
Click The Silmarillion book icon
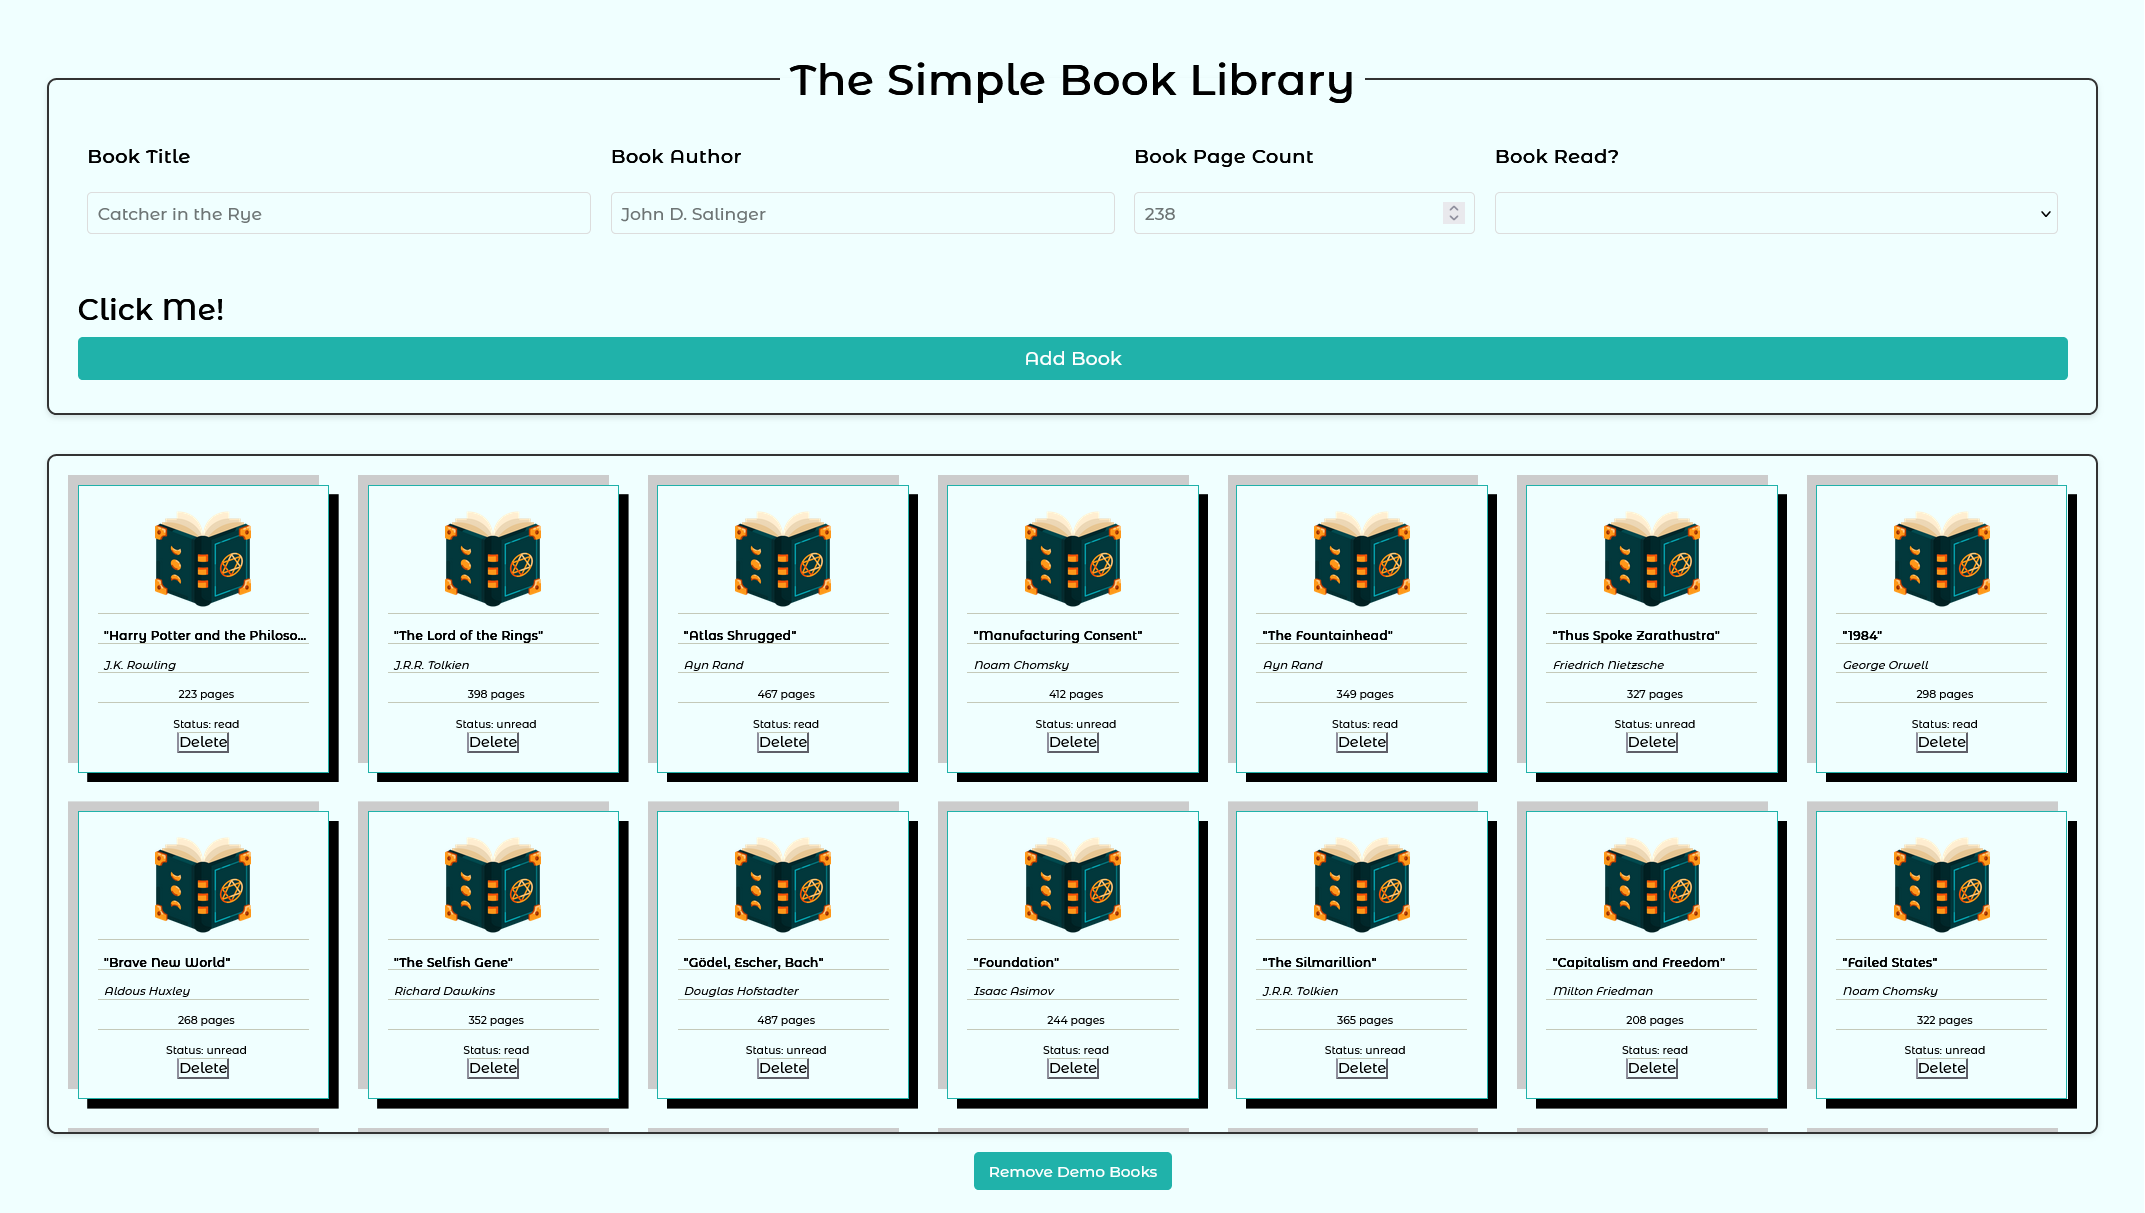pyautogui.click(x=1361, y=886)
